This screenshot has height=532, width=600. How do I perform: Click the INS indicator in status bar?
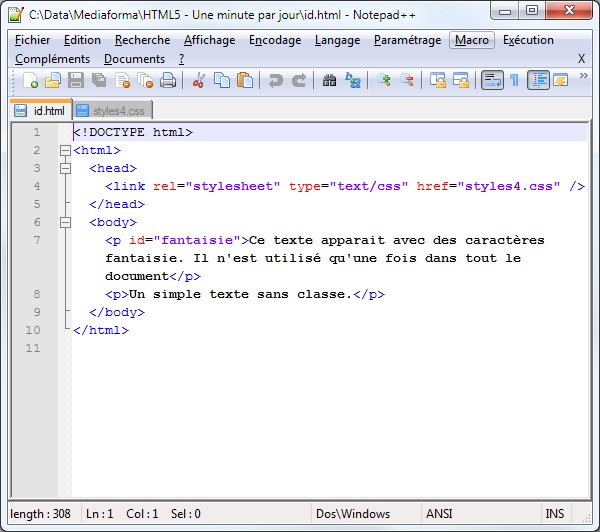point(555,514)
